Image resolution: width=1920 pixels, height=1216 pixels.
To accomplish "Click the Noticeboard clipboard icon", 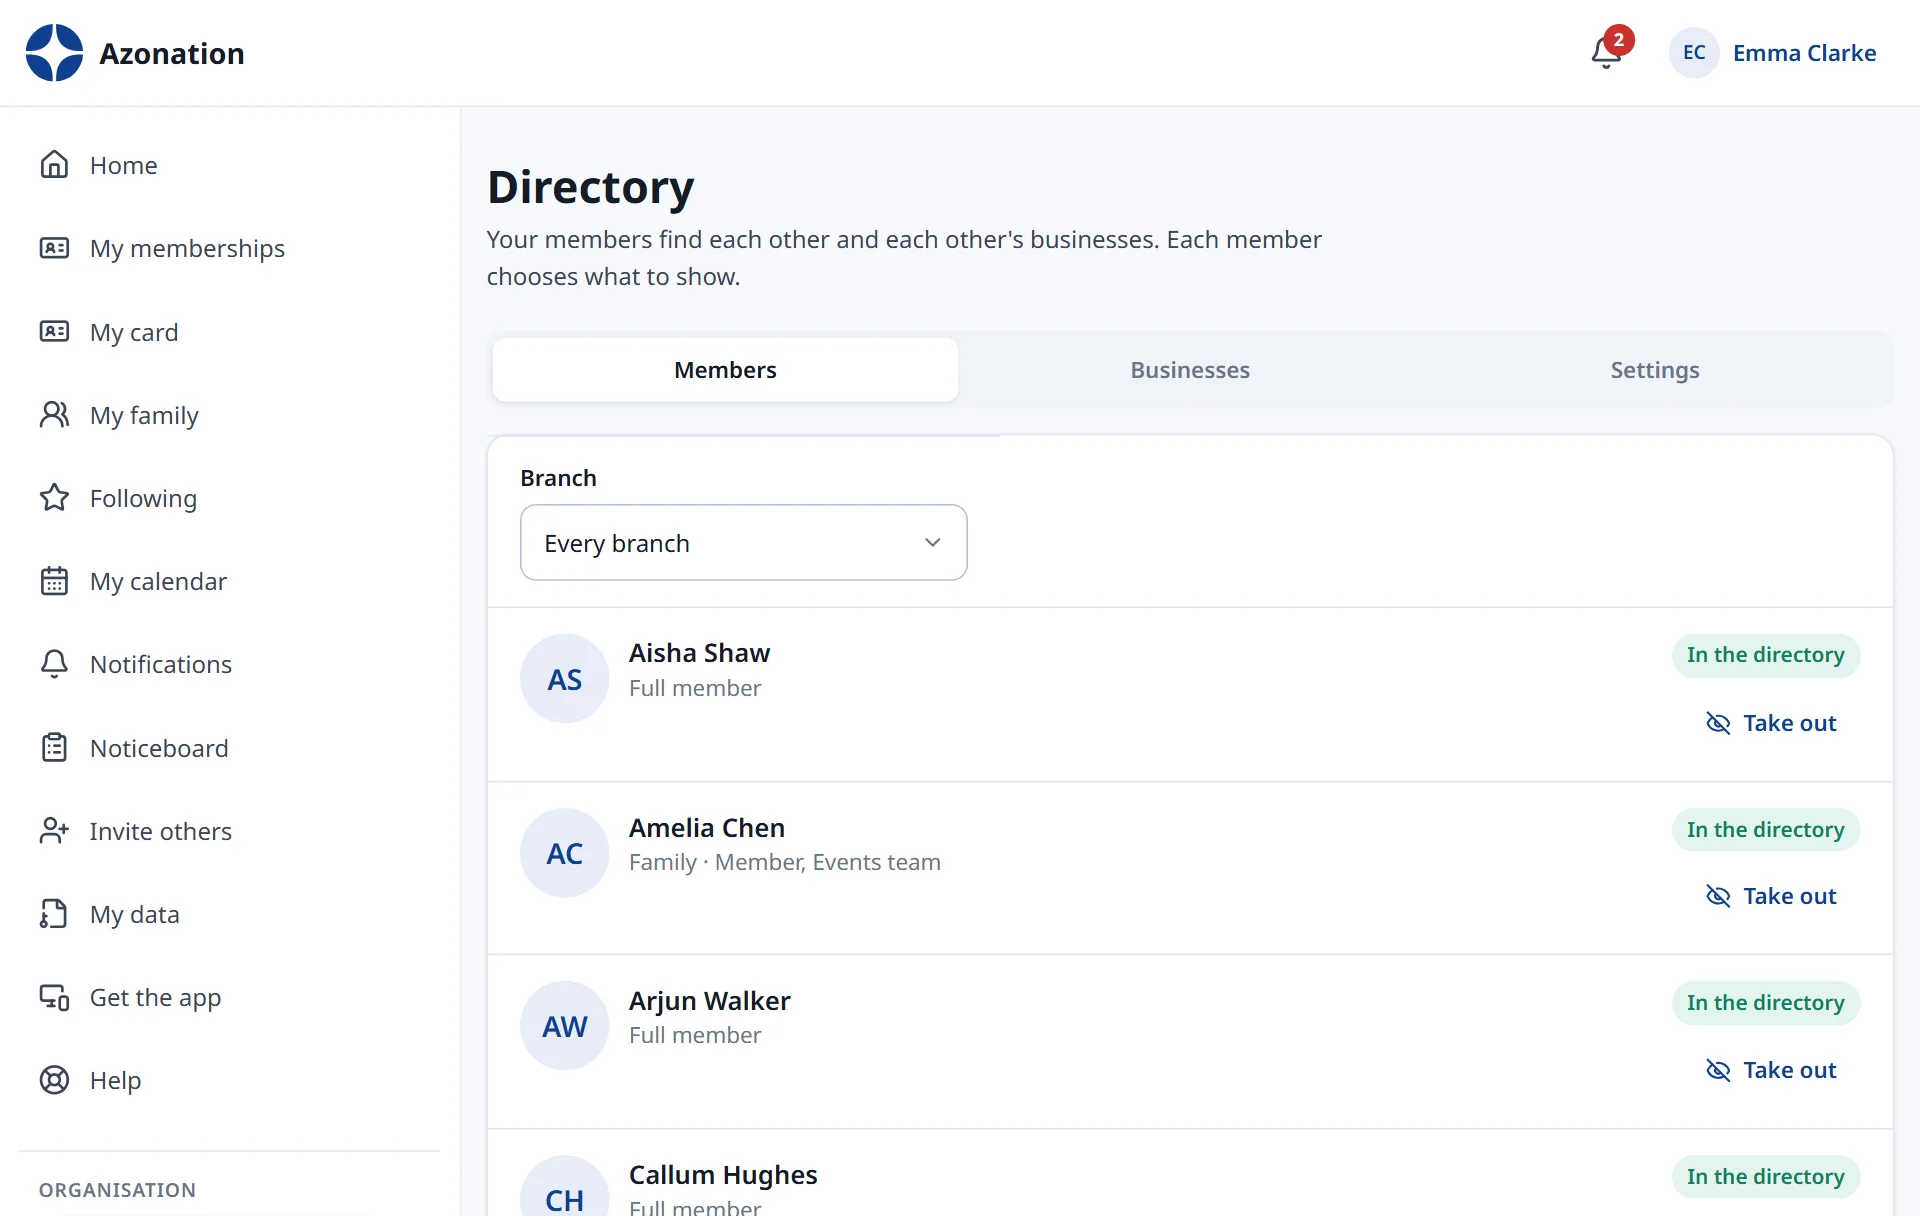I will [x=54, y=748].
